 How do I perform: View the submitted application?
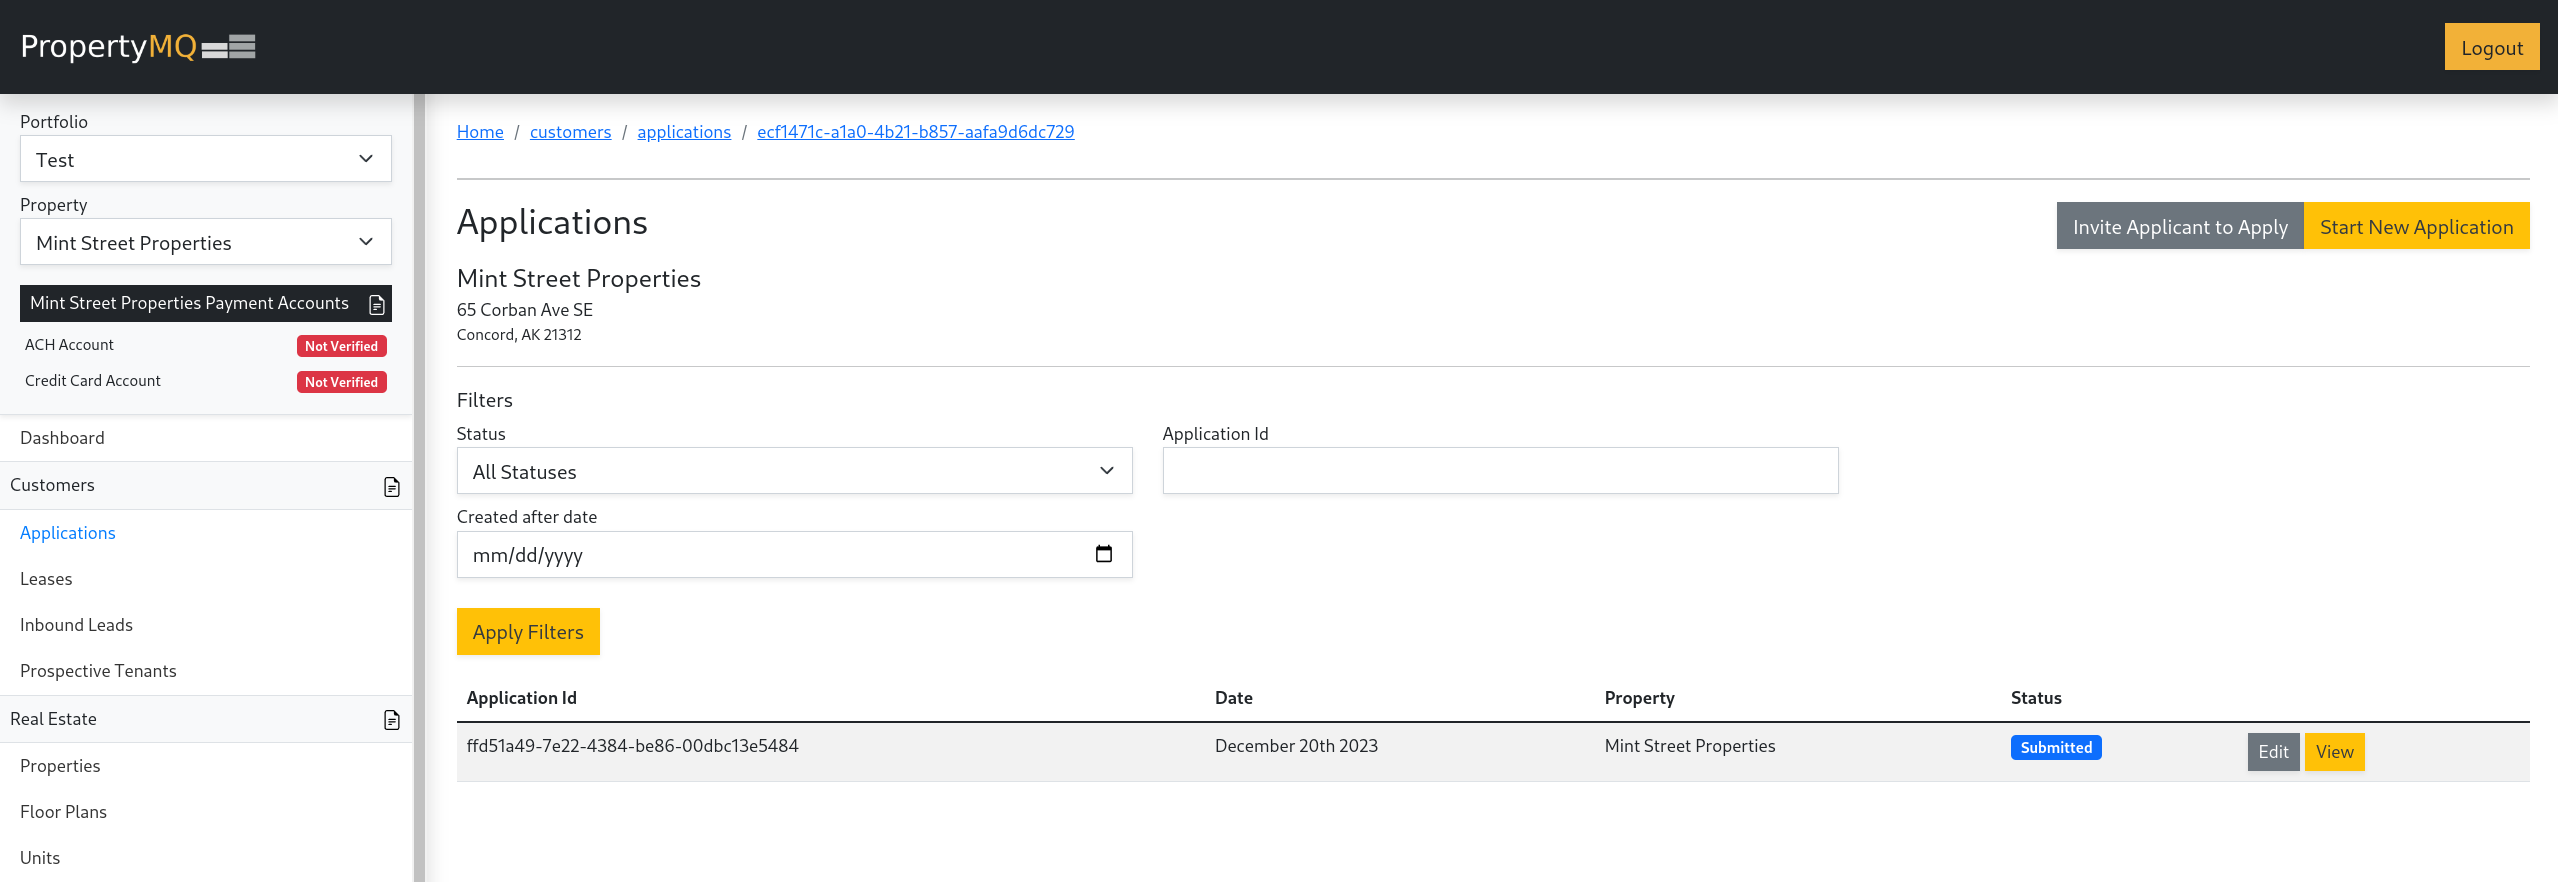(2334, 752)
